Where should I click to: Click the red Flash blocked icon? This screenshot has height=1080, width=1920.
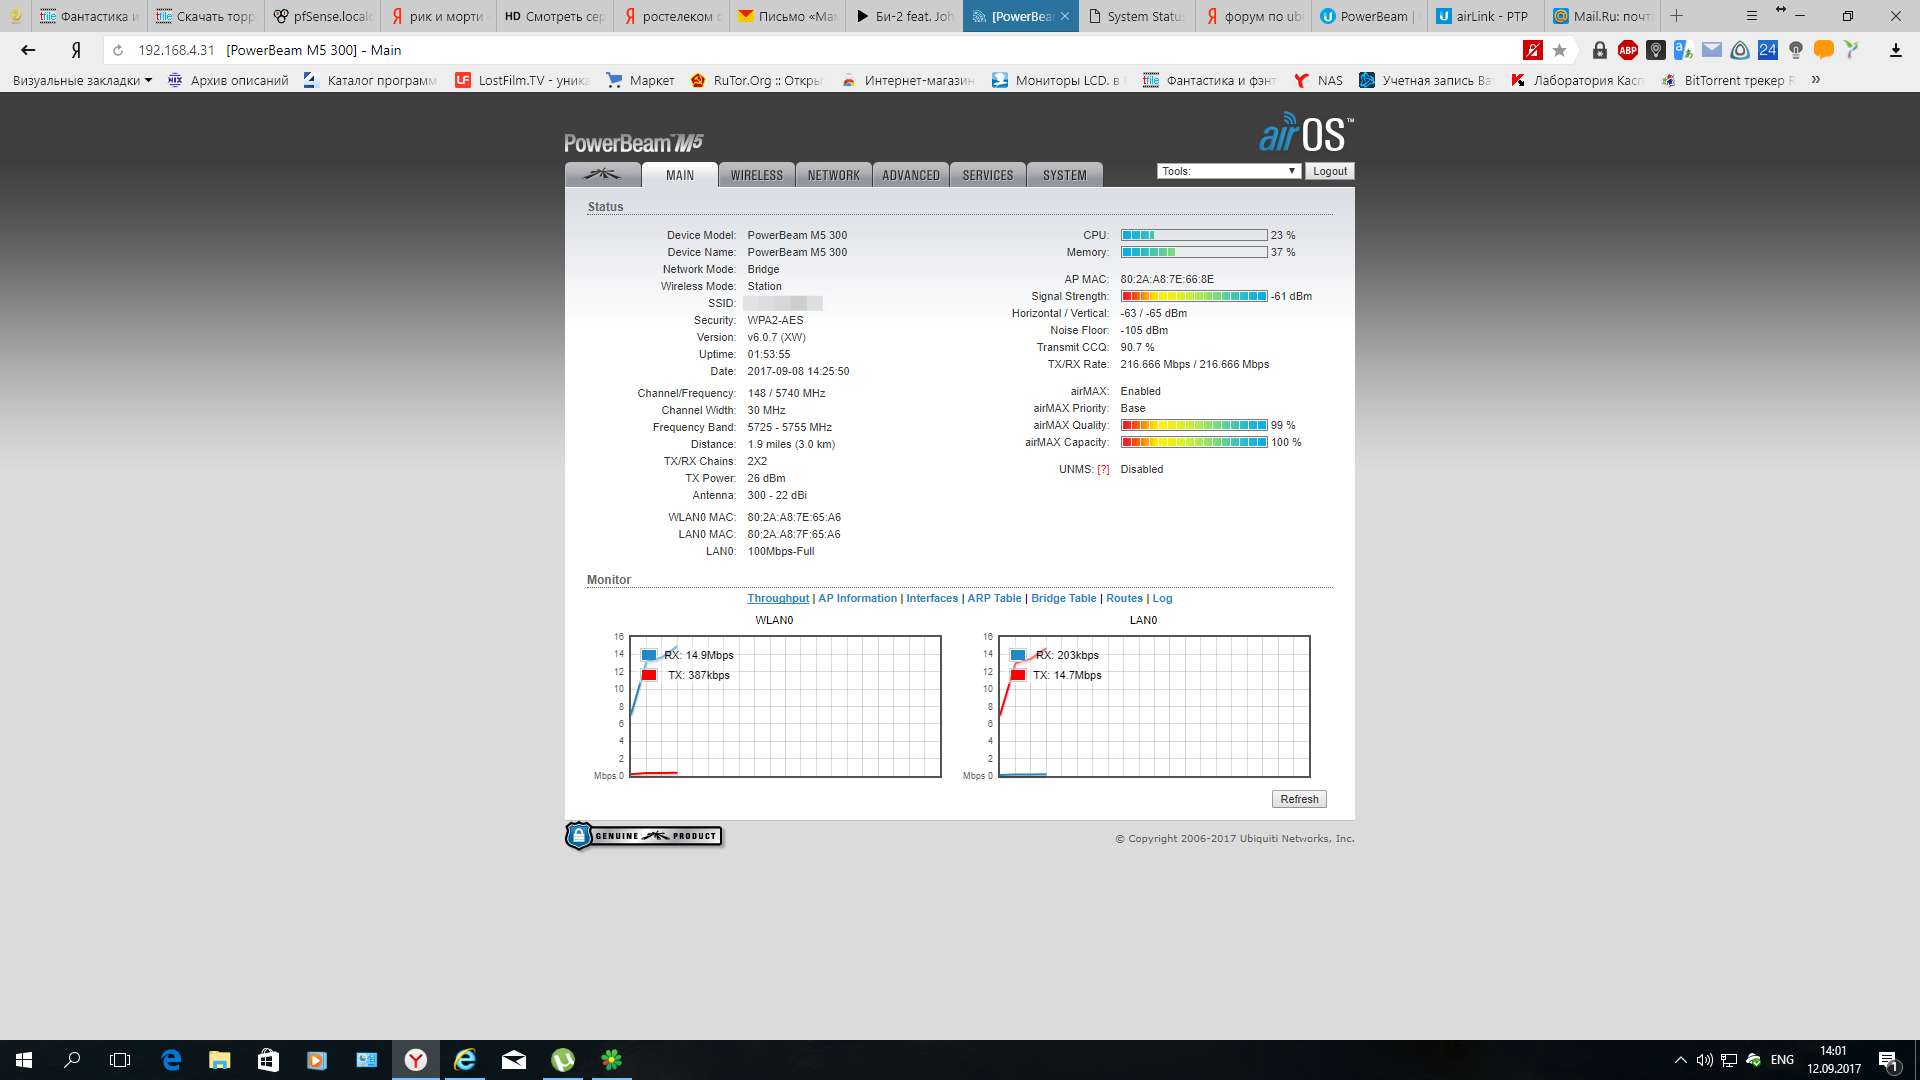click(1532, 50)
